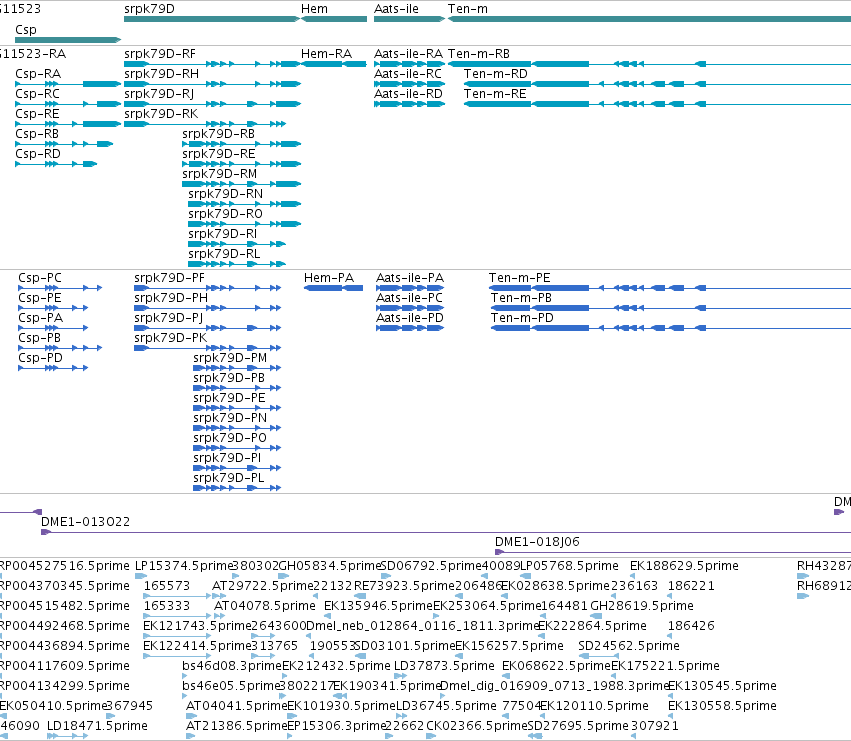The width and height of the screenshot is (851, 741).
Task: Choose the Ten-m-PE protein
Action: 670,288
